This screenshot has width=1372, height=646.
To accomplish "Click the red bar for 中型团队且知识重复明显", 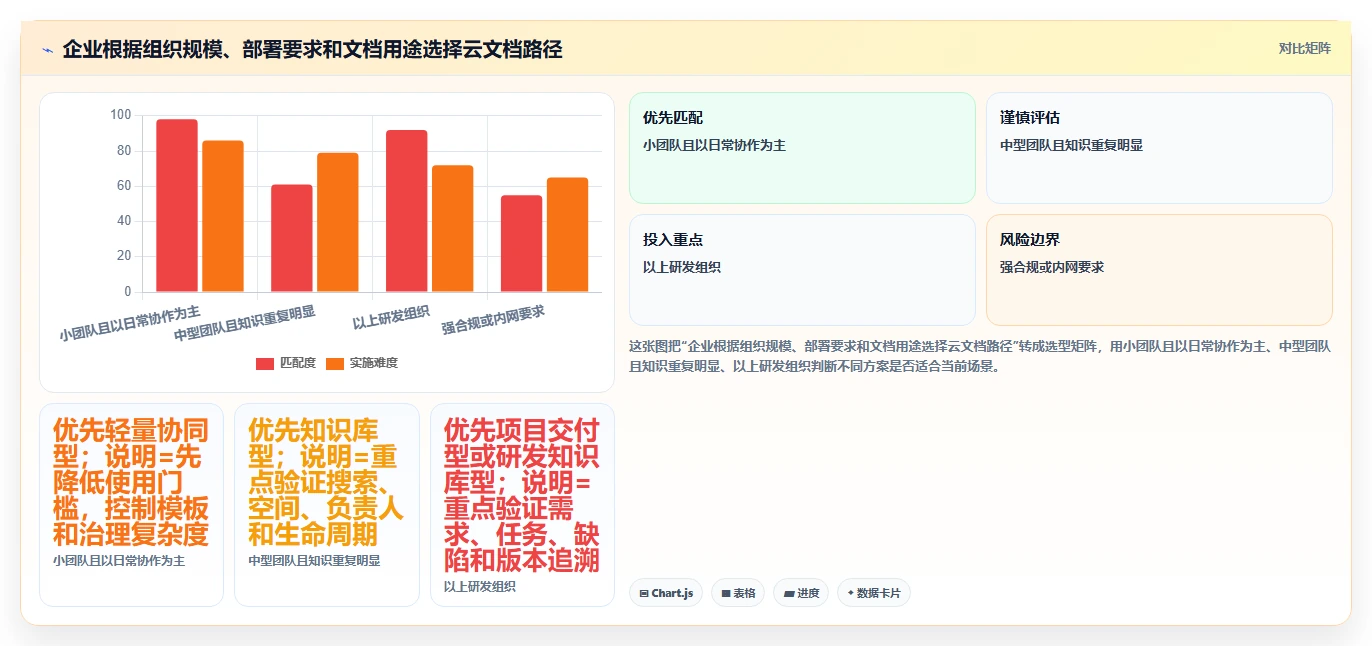I will 292,238.
